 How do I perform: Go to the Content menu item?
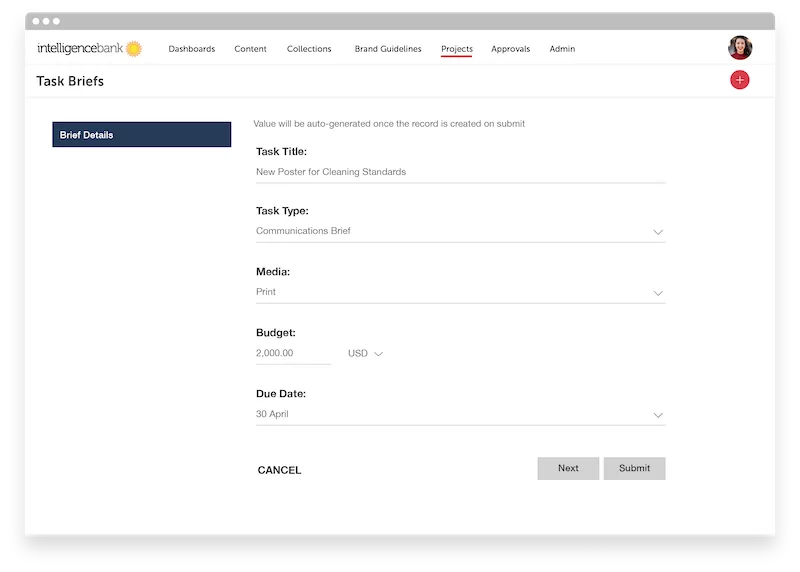251,49
